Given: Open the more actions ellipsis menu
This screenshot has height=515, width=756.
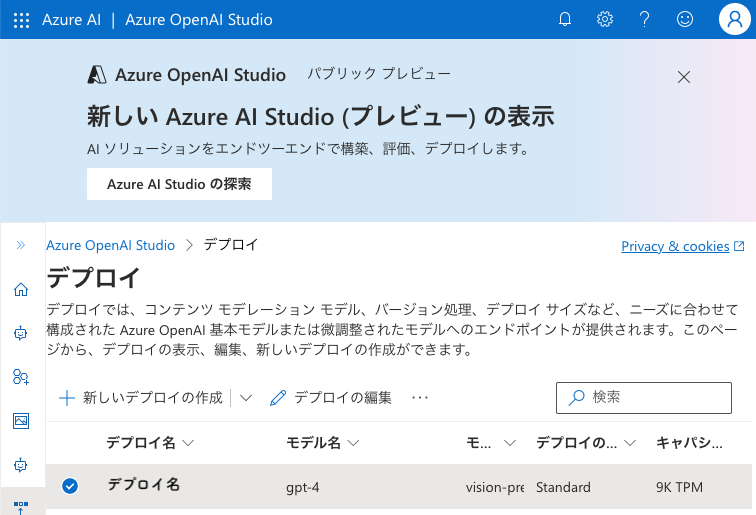Looking at the screenshot, I should 420,398.
